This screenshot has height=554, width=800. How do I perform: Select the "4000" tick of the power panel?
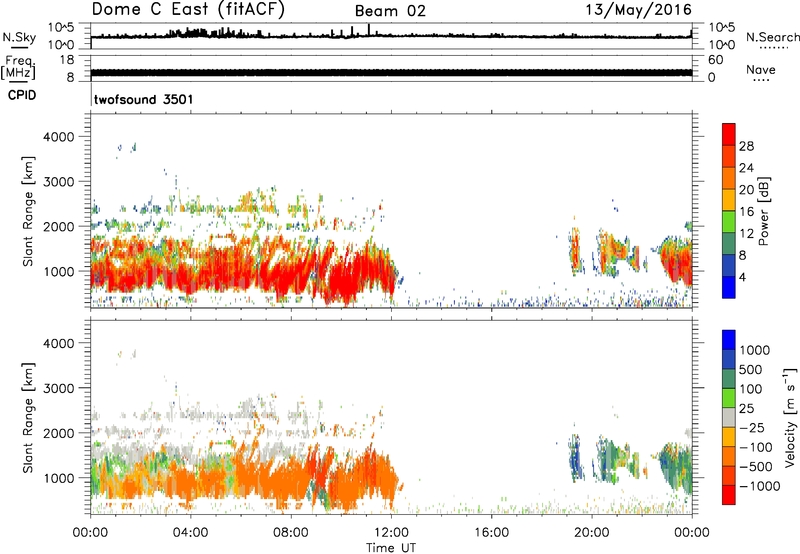click(x=58, y=137)
